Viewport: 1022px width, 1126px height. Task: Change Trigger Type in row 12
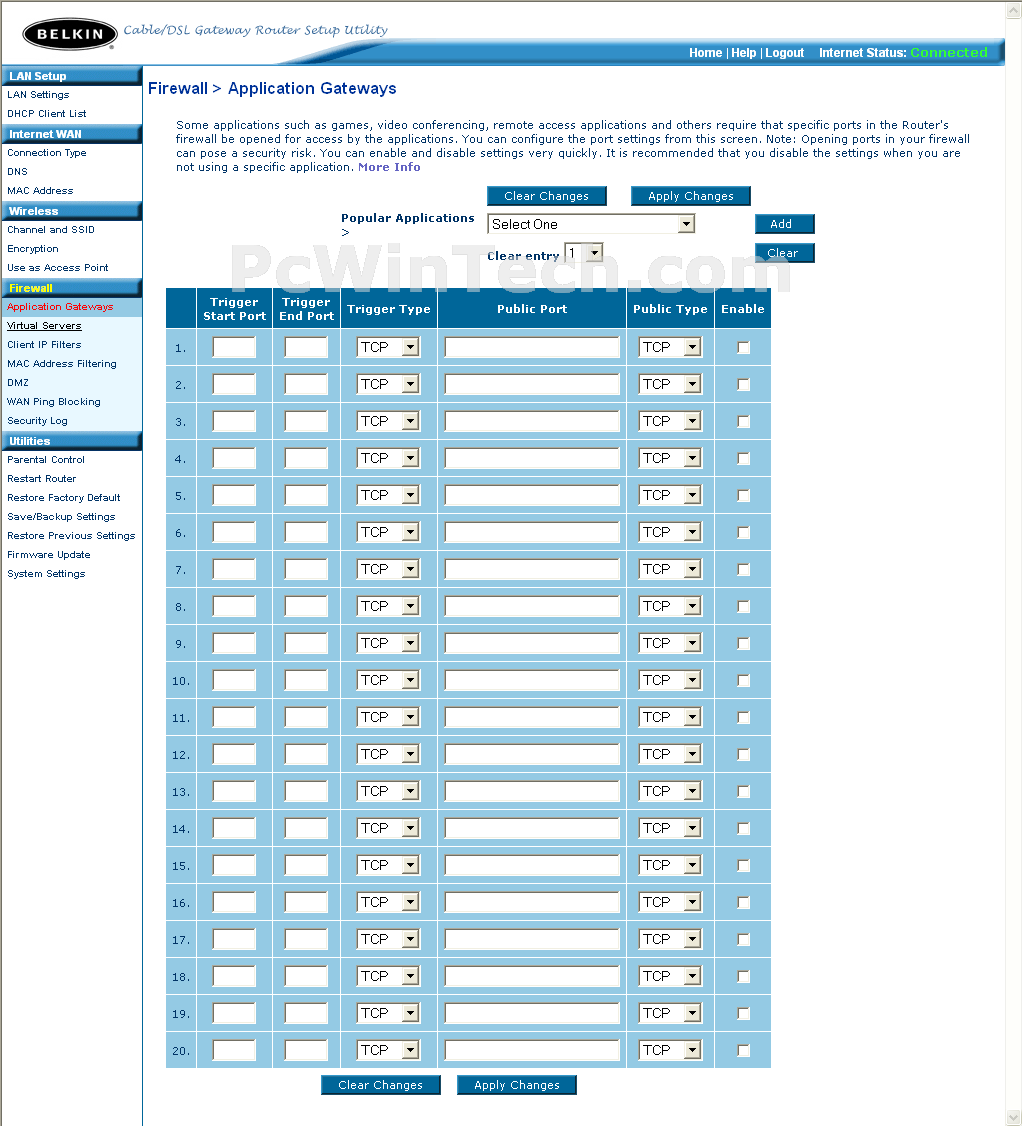pyautogui.click(x=388, y=754)
